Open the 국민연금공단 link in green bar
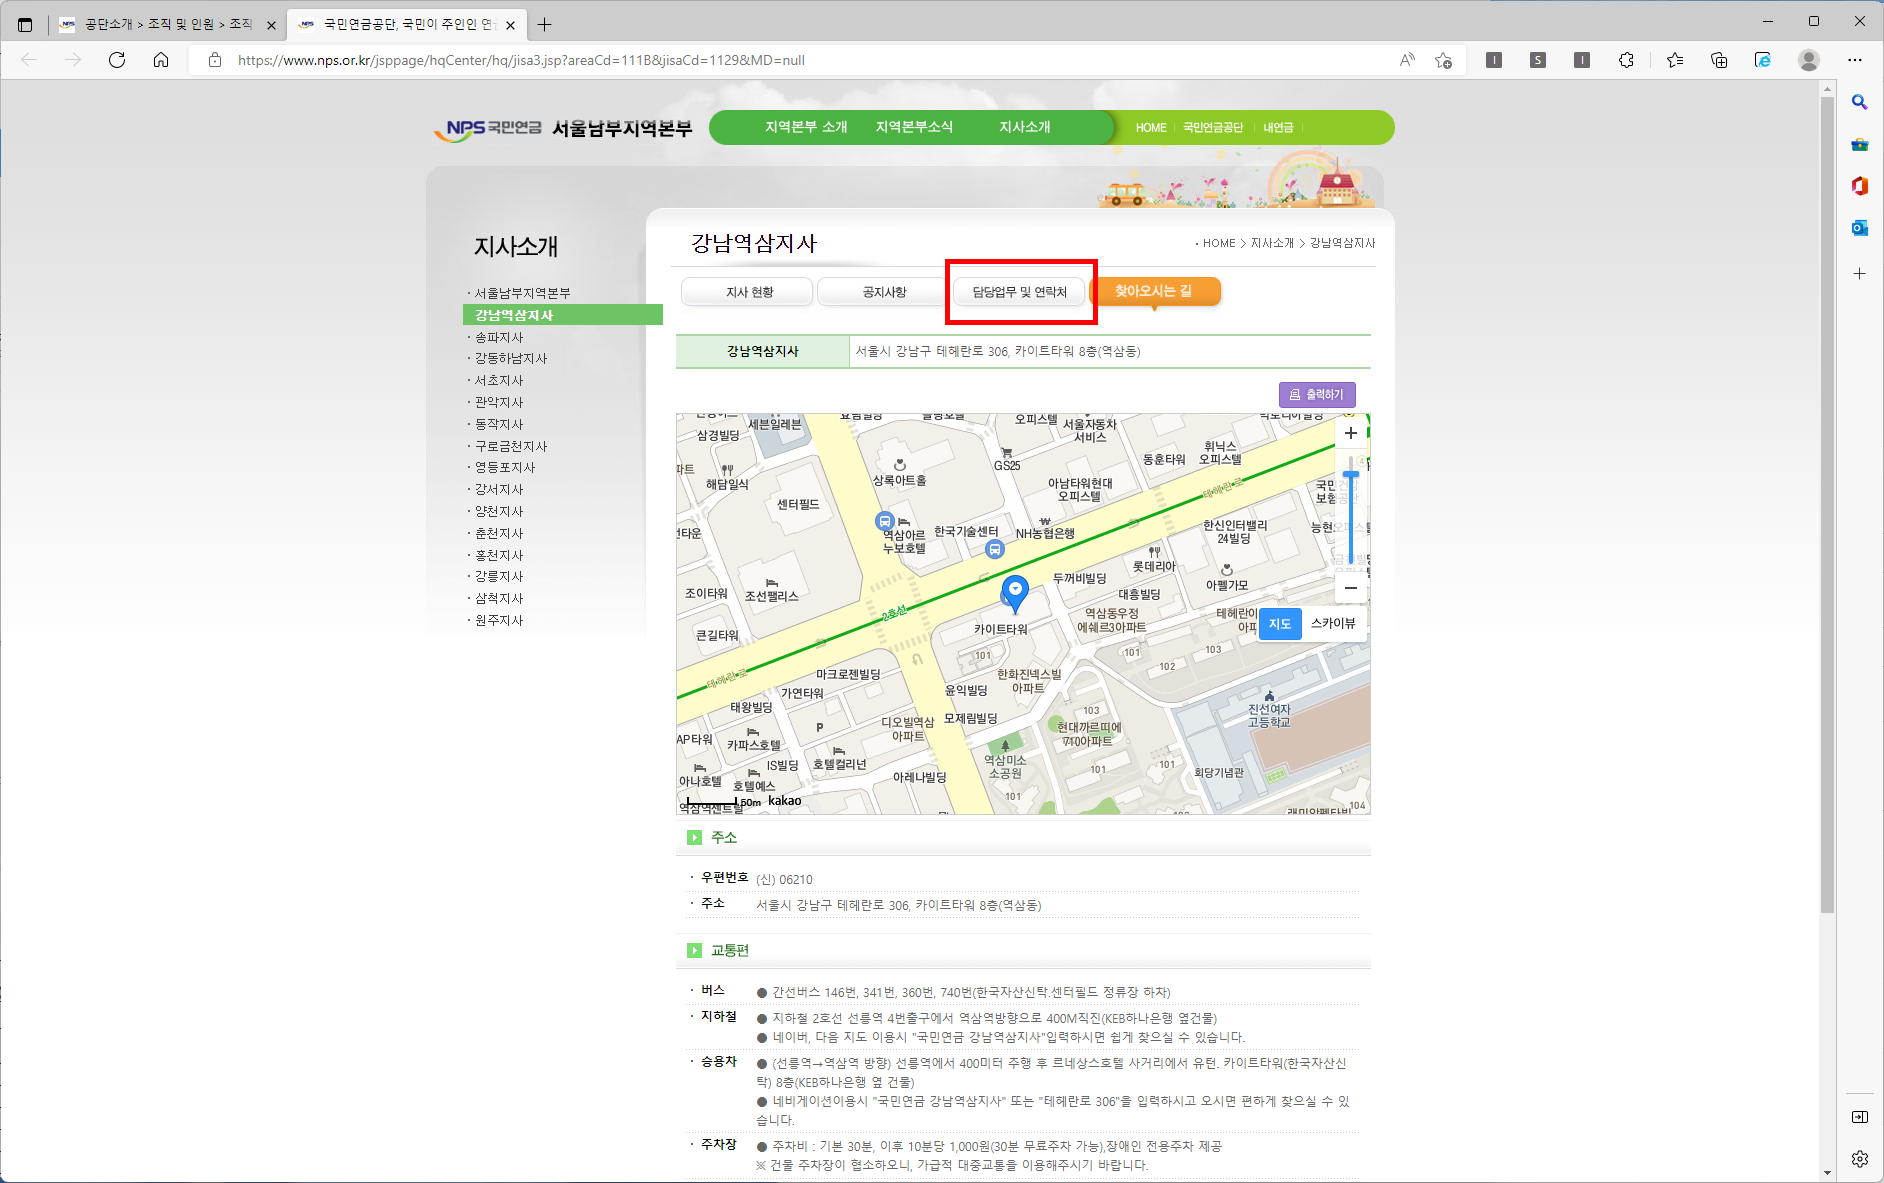Viewport: 1884px width, 1183px height. pos(1212,128)
